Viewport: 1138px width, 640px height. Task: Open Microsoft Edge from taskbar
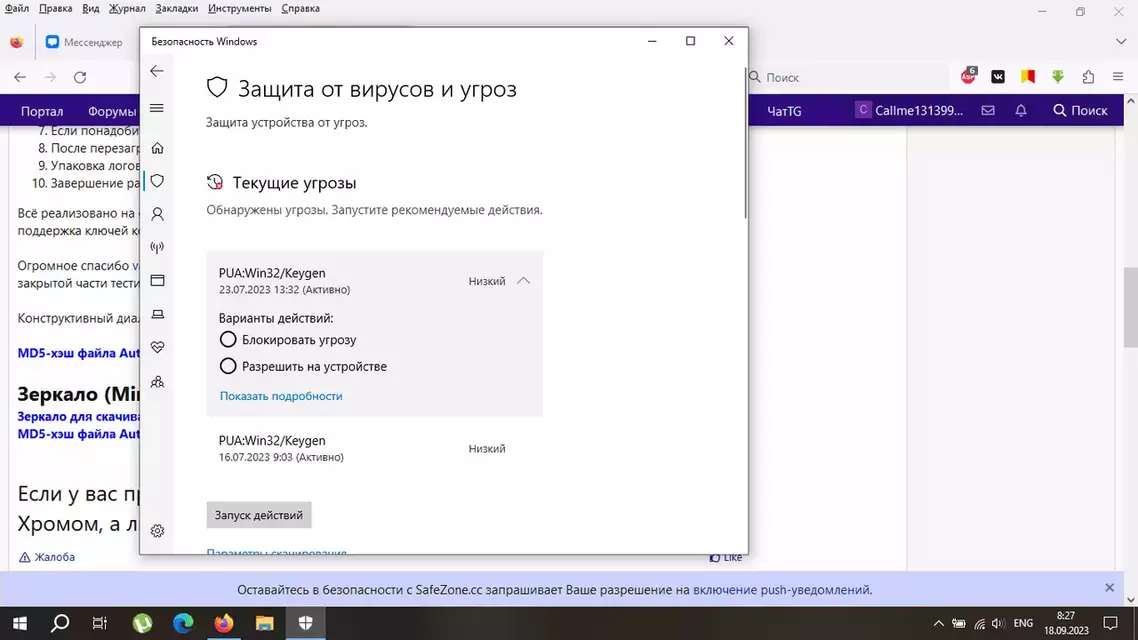coord(183,623)
